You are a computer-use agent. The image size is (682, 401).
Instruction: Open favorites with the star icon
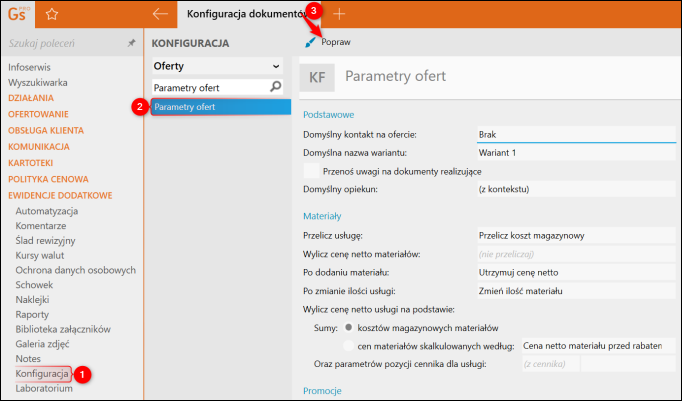(52, 14)
